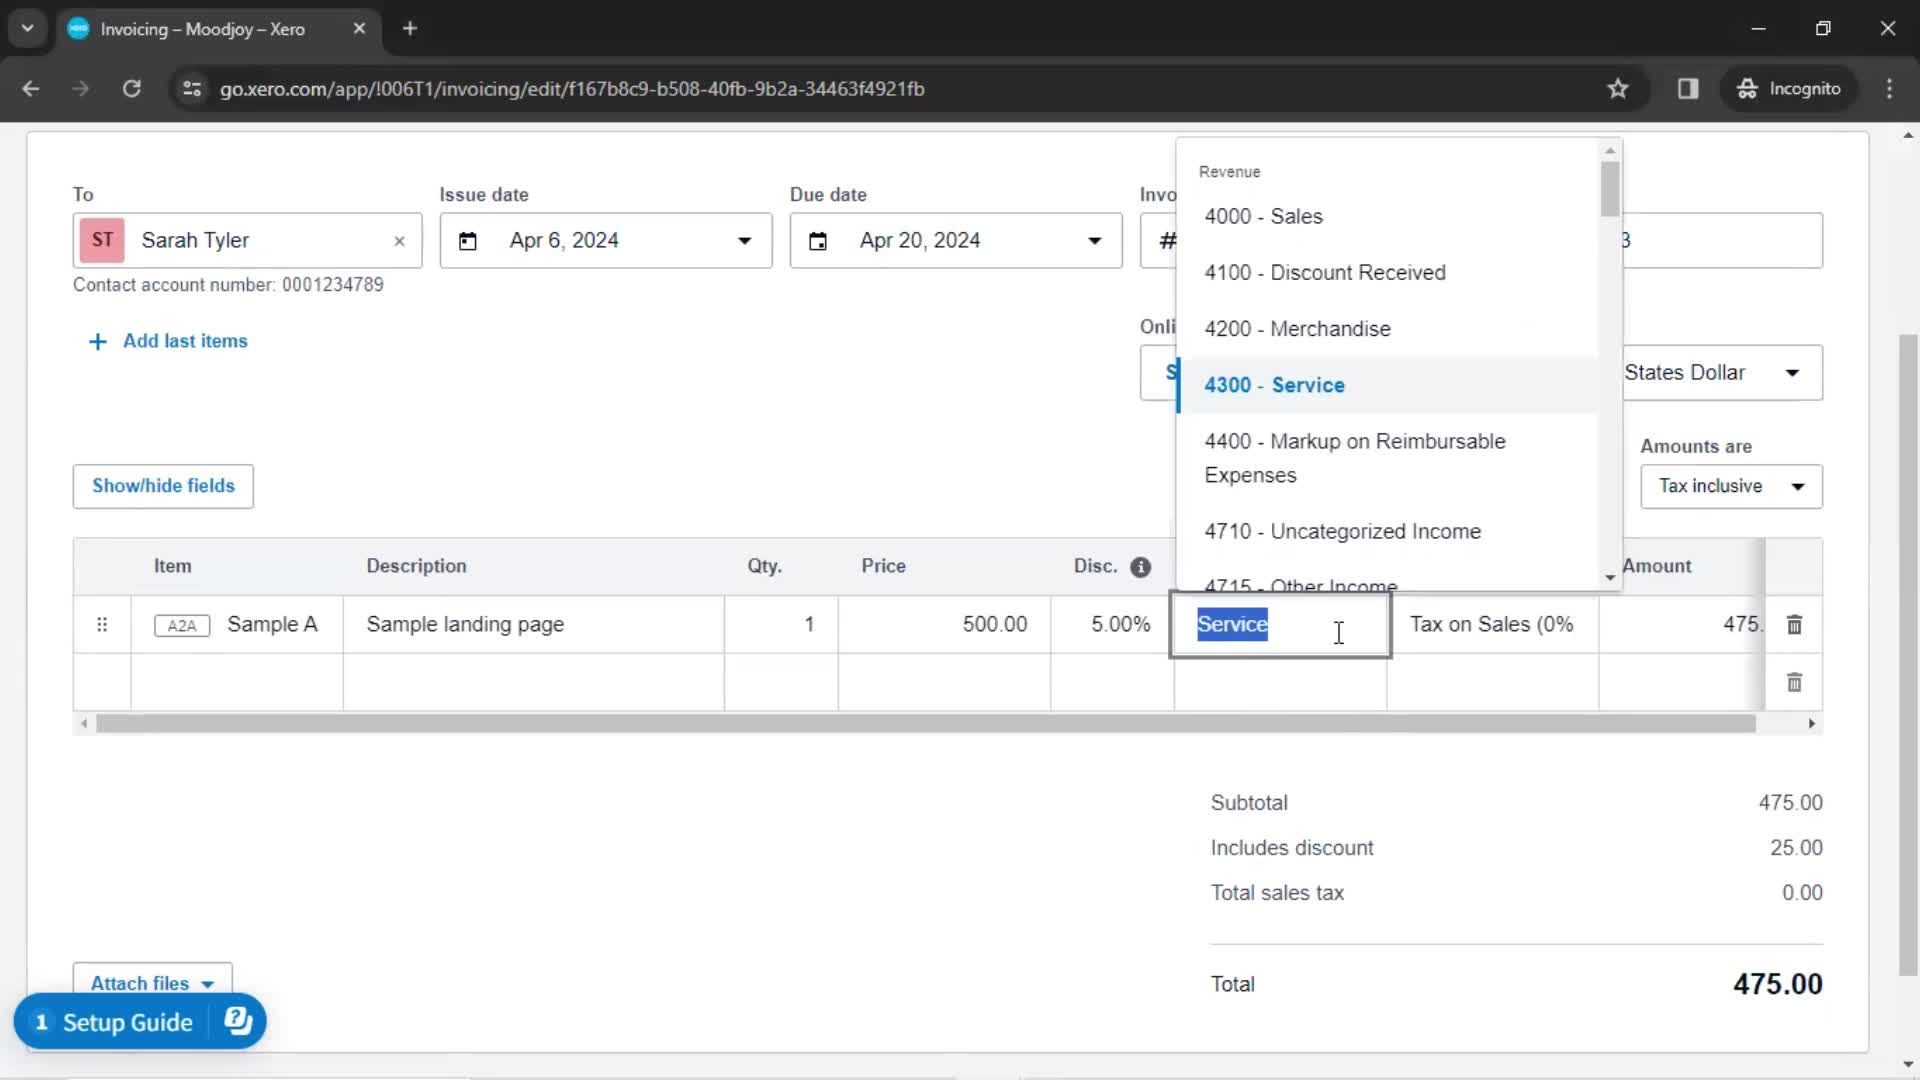Click the Issue date calendar icon

point(468,241)
